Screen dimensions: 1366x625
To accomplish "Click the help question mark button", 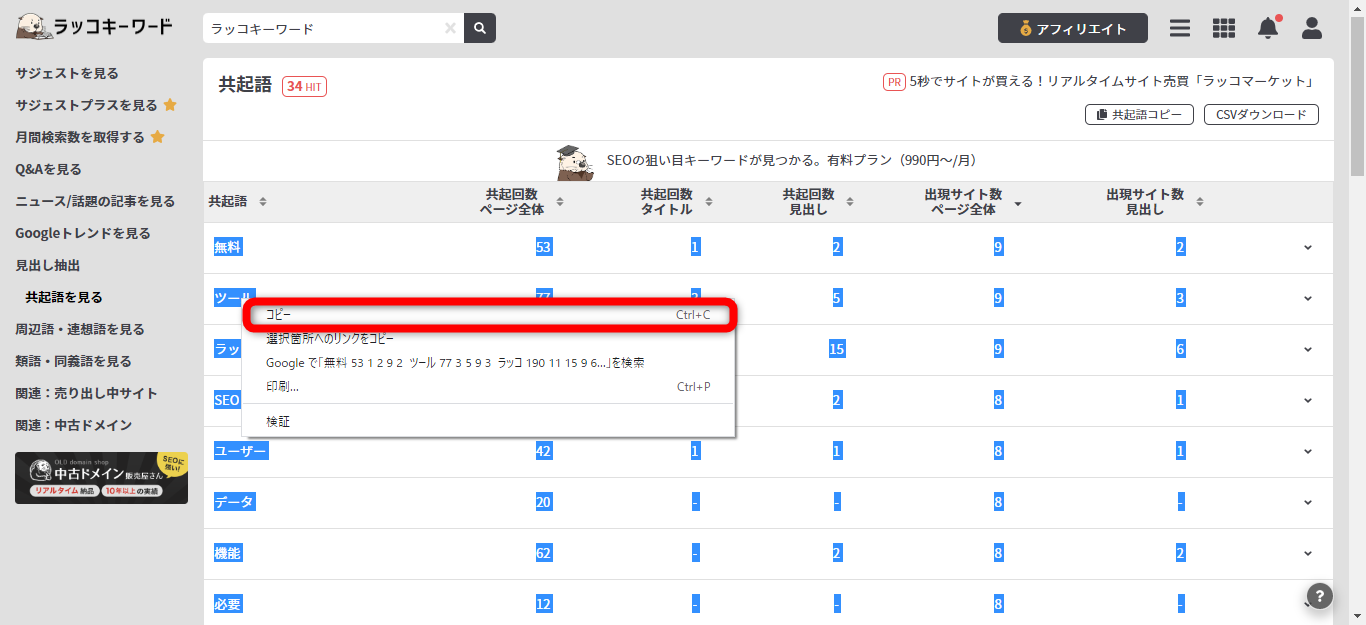I will pos(1320,596).
